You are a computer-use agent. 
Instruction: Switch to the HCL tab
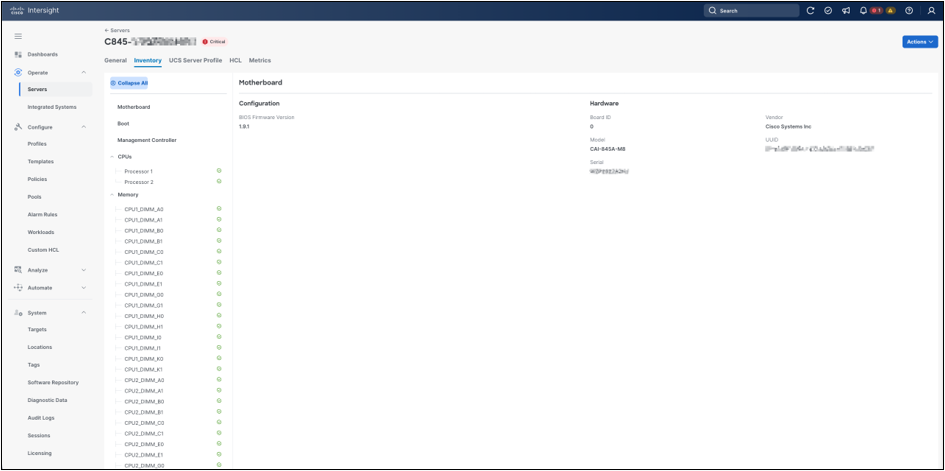pos(236,60)
